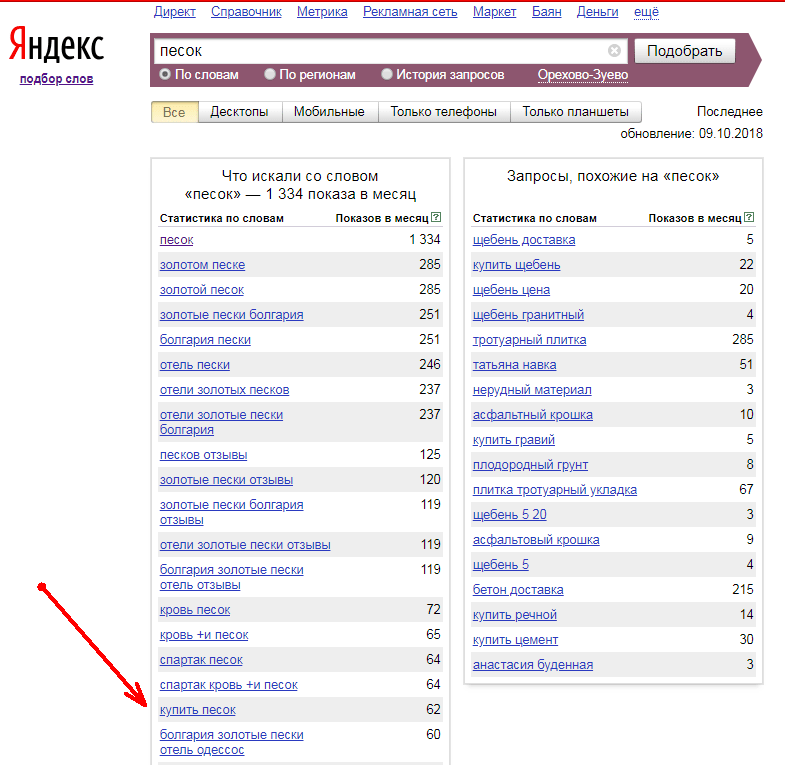Open the 'болгария пески' keyword link
The image size is (785, 765).
coord(205,340)
